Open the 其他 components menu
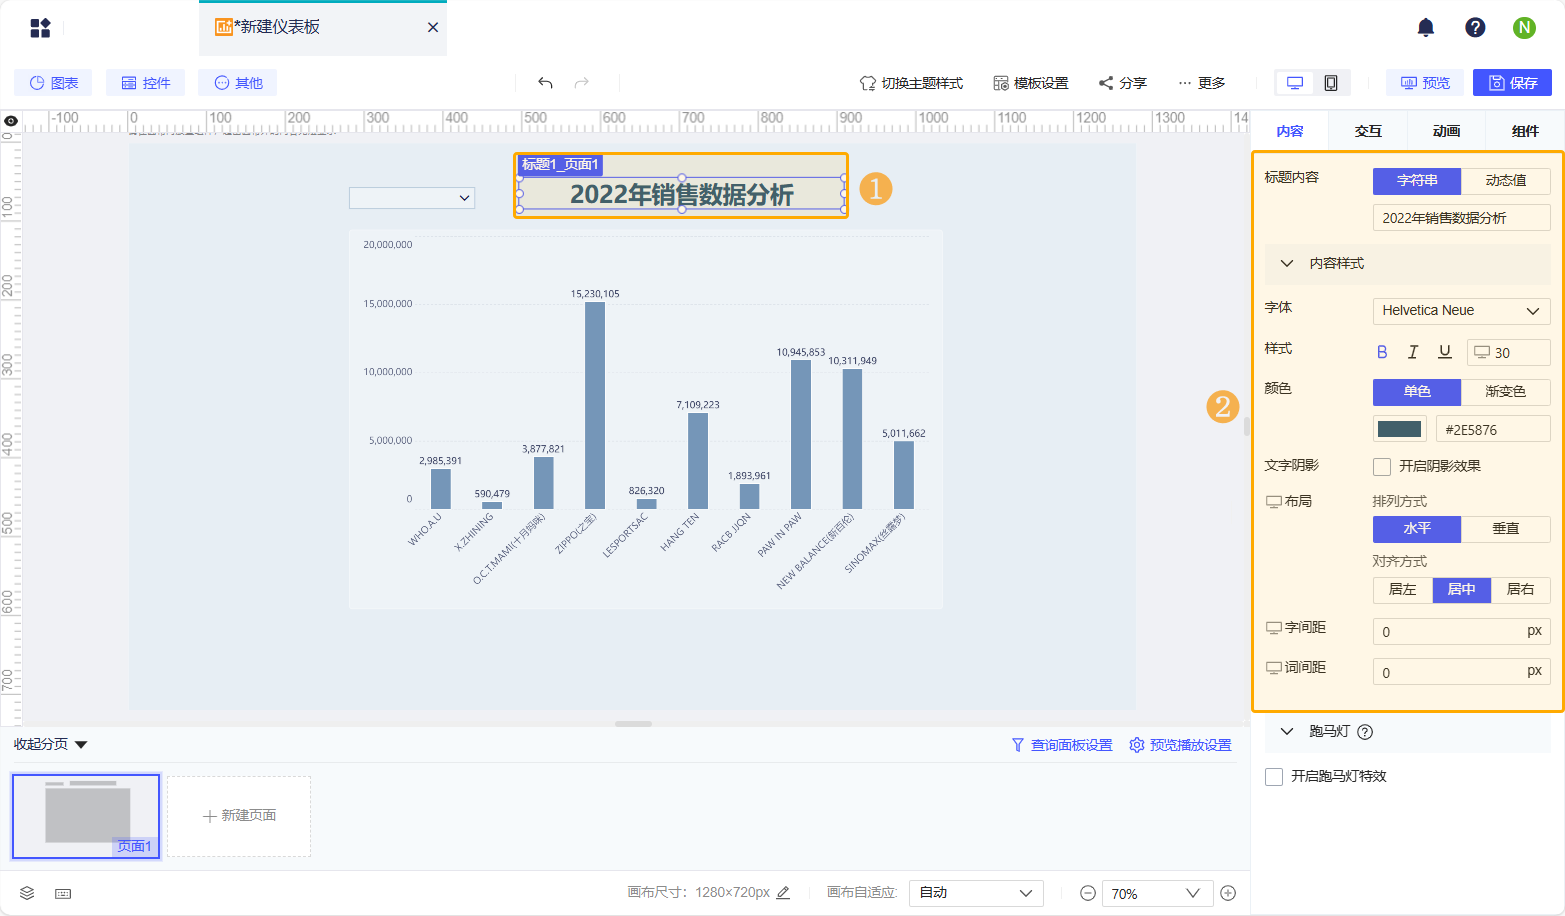Image resolution: width=1565 pixels, height=916 pixels. coord(238,83)
